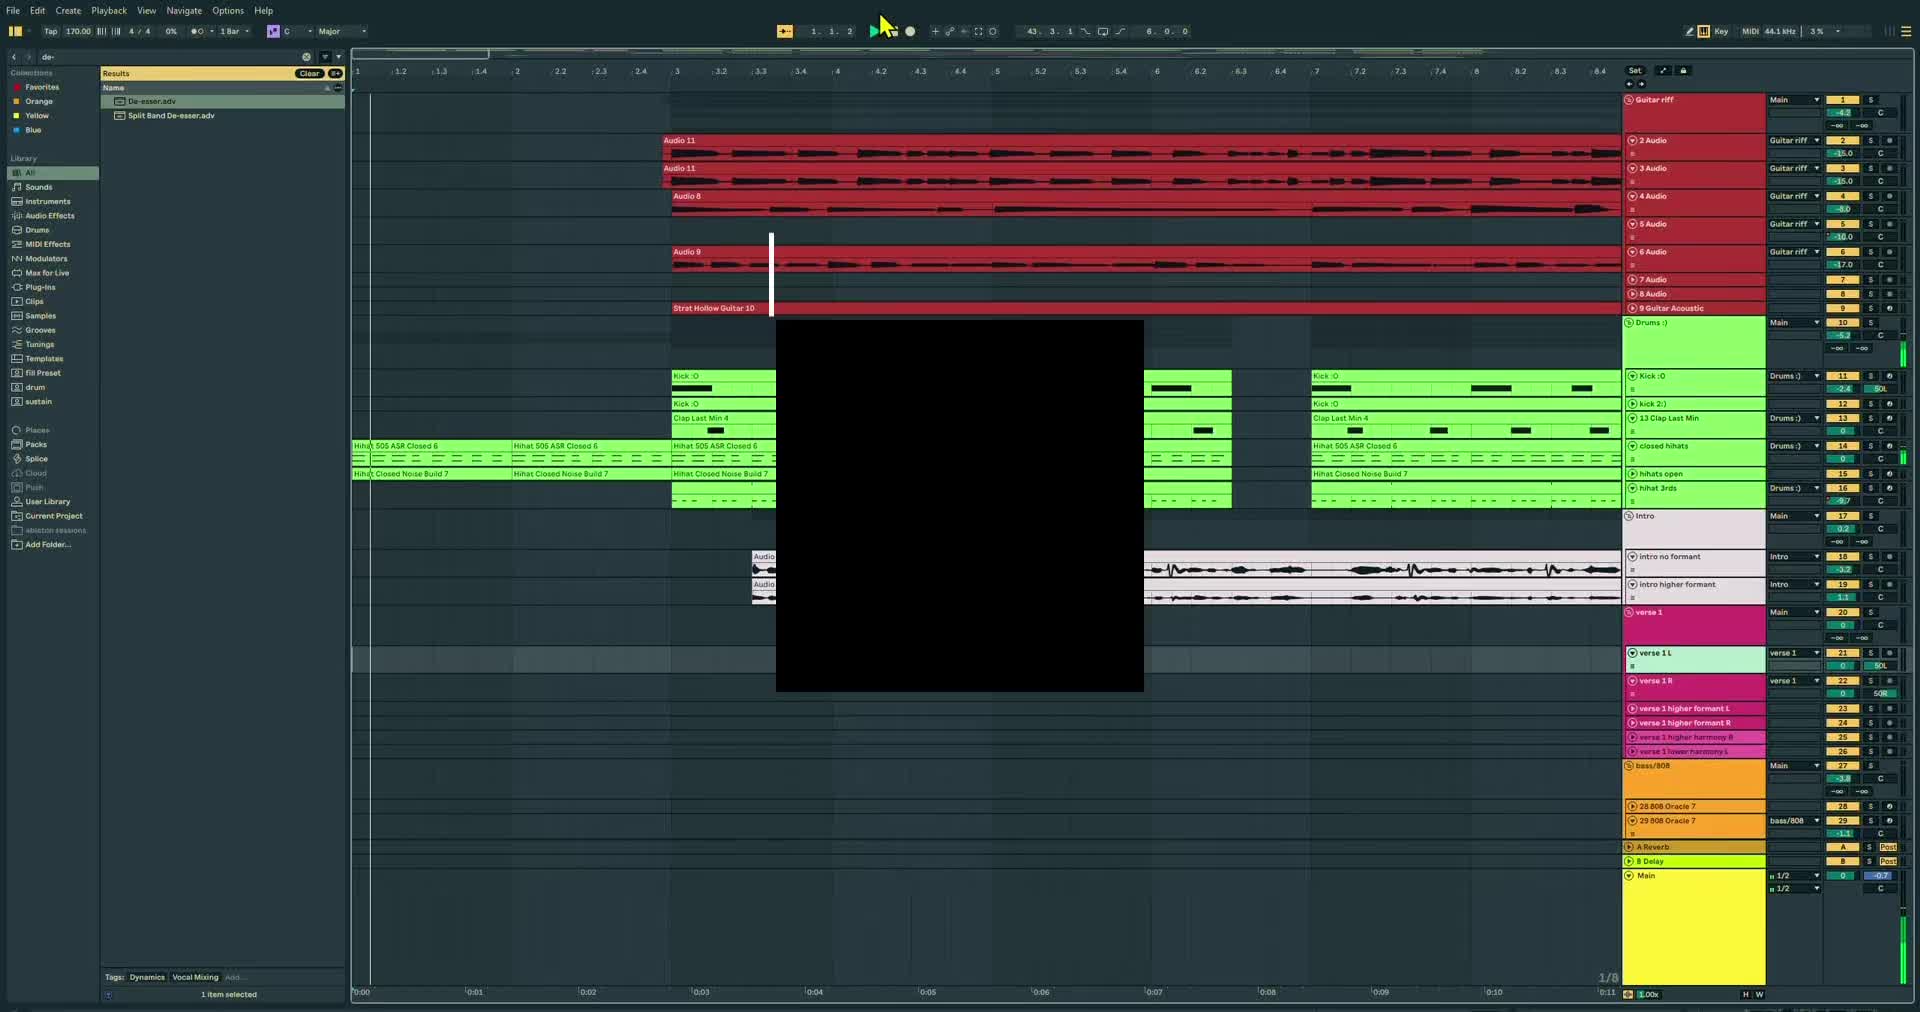This screenshot has width=1920, height=1012.
Task: Click the Clear button in Results
Action: tap(309, 74)
